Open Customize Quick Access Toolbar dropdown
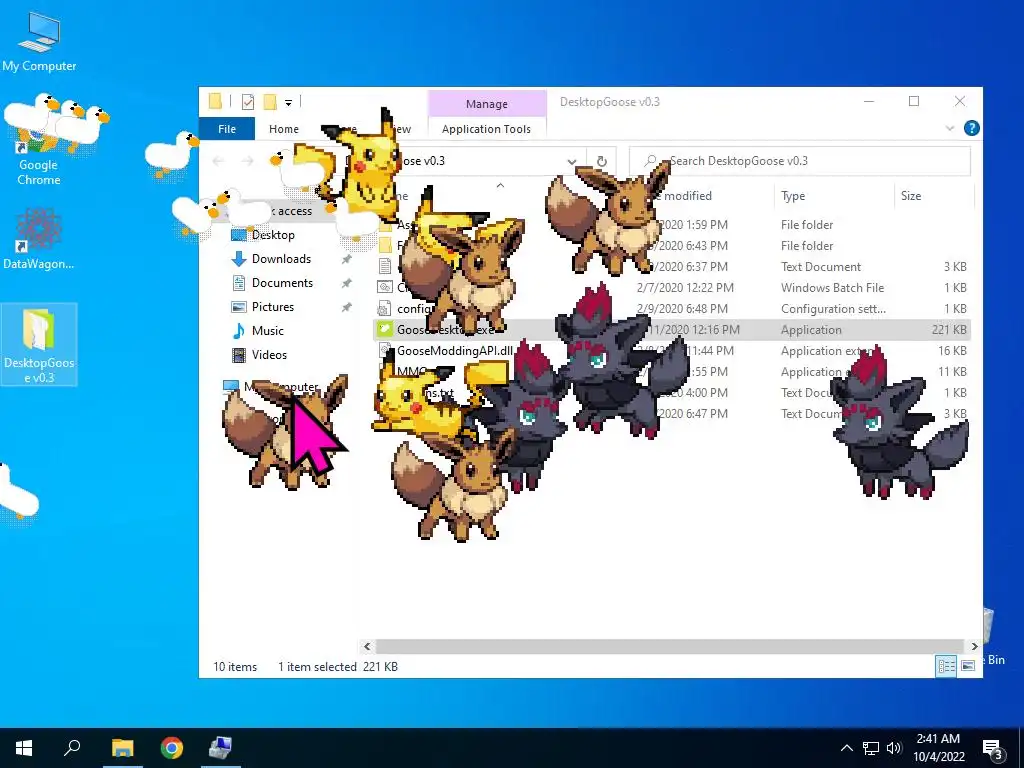This screenshot has height=768, width=1024. (288, 102)
